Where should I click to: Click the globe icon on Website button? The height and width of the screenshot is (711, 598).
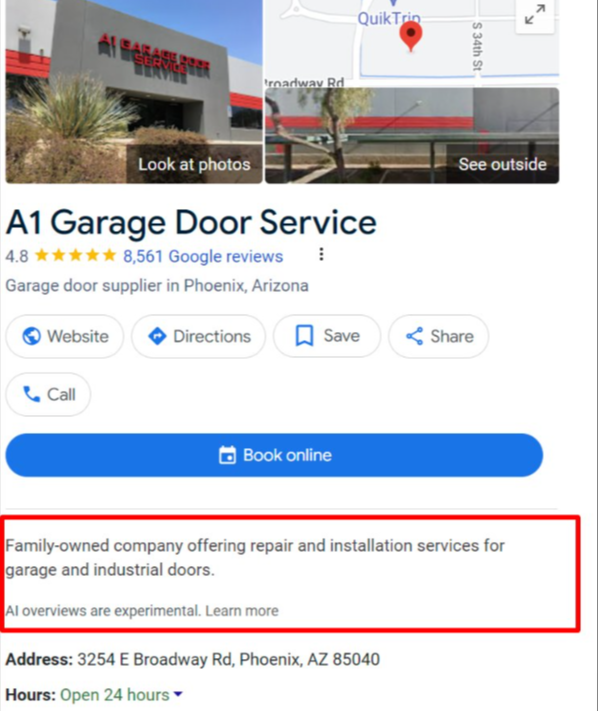point(31,336)
